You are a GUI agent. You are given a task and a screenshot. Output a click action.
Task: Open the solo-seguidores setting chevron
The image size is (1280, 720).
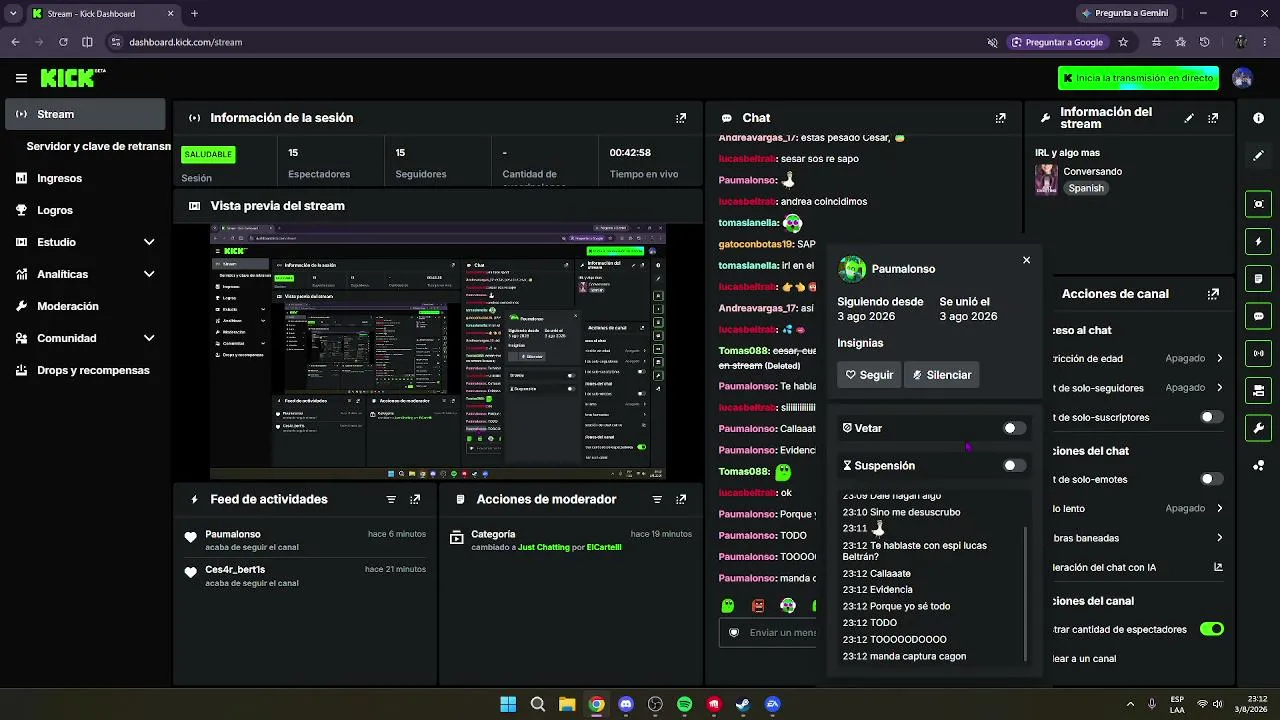click(x=1220, y=387)
